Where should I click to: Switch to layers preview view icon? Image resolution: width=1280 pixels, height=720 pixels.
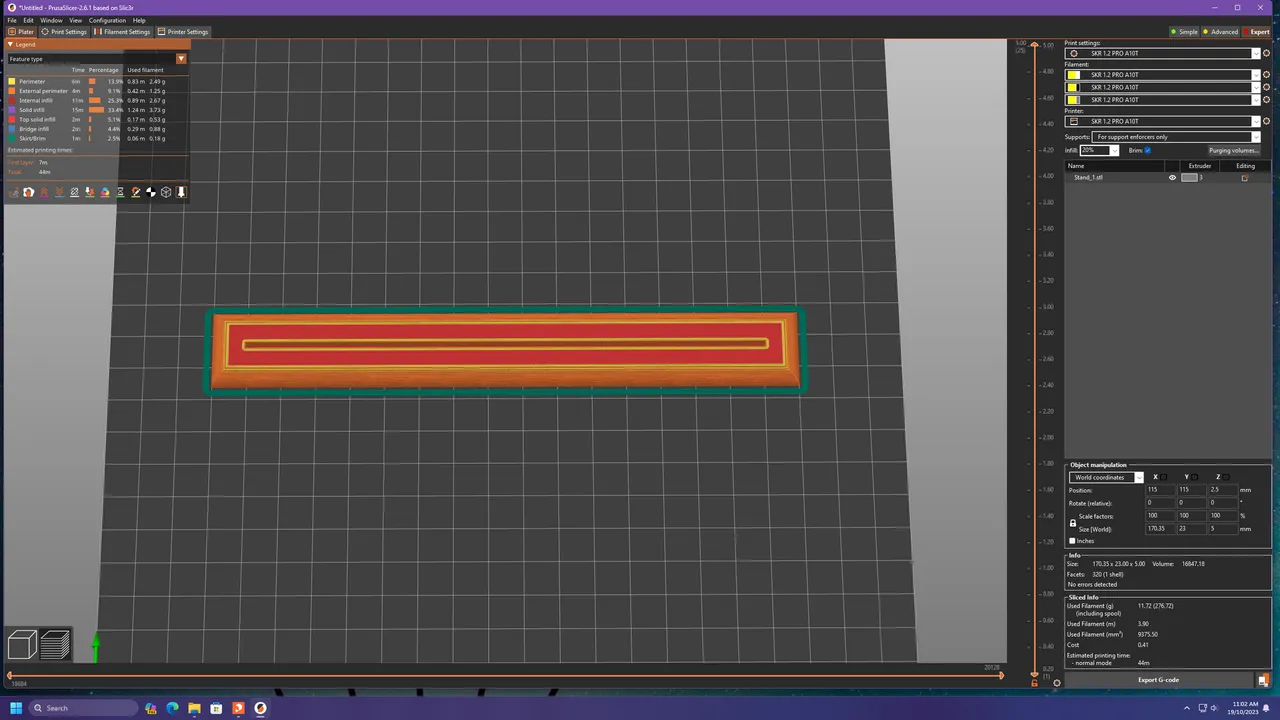pos(54,645)
